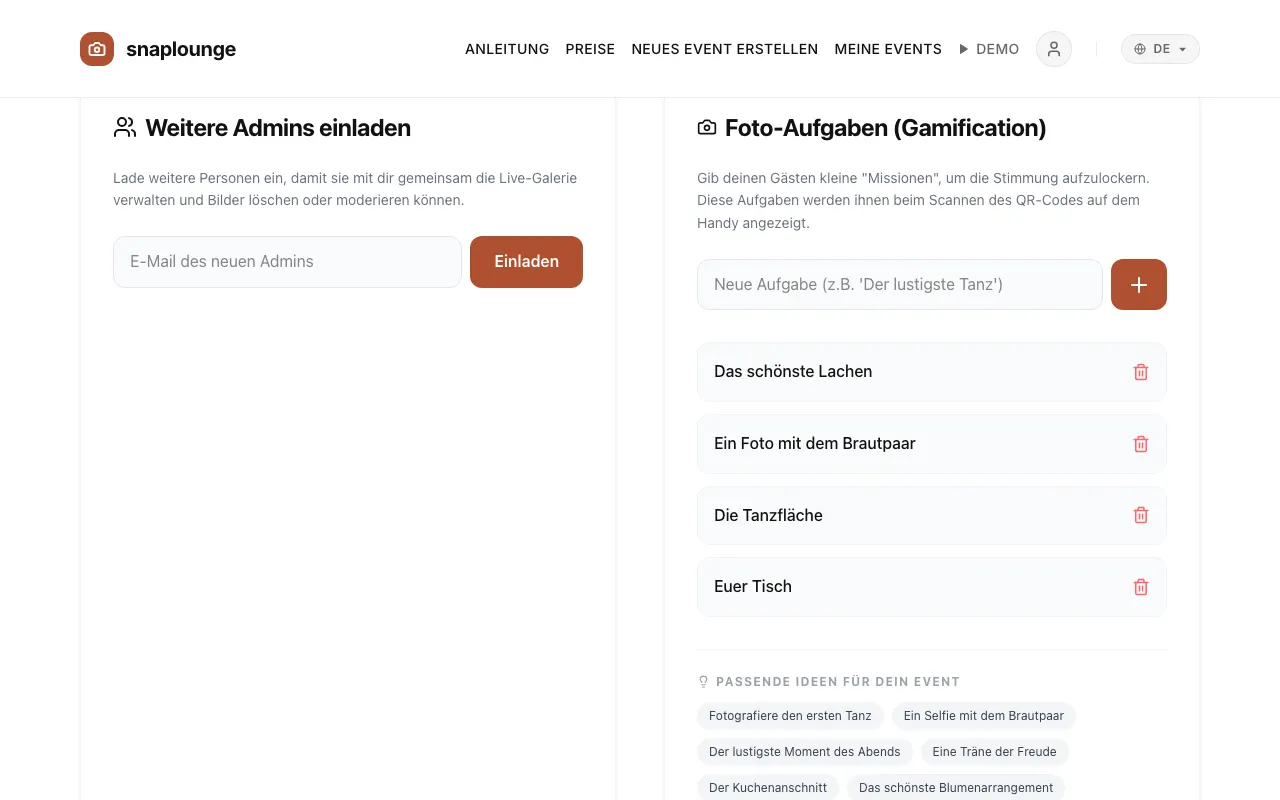Image resolution: width=1280 pixels, height=800 pixels.
Task: Open the DE language dropdown
Action: coord(1160,49)
